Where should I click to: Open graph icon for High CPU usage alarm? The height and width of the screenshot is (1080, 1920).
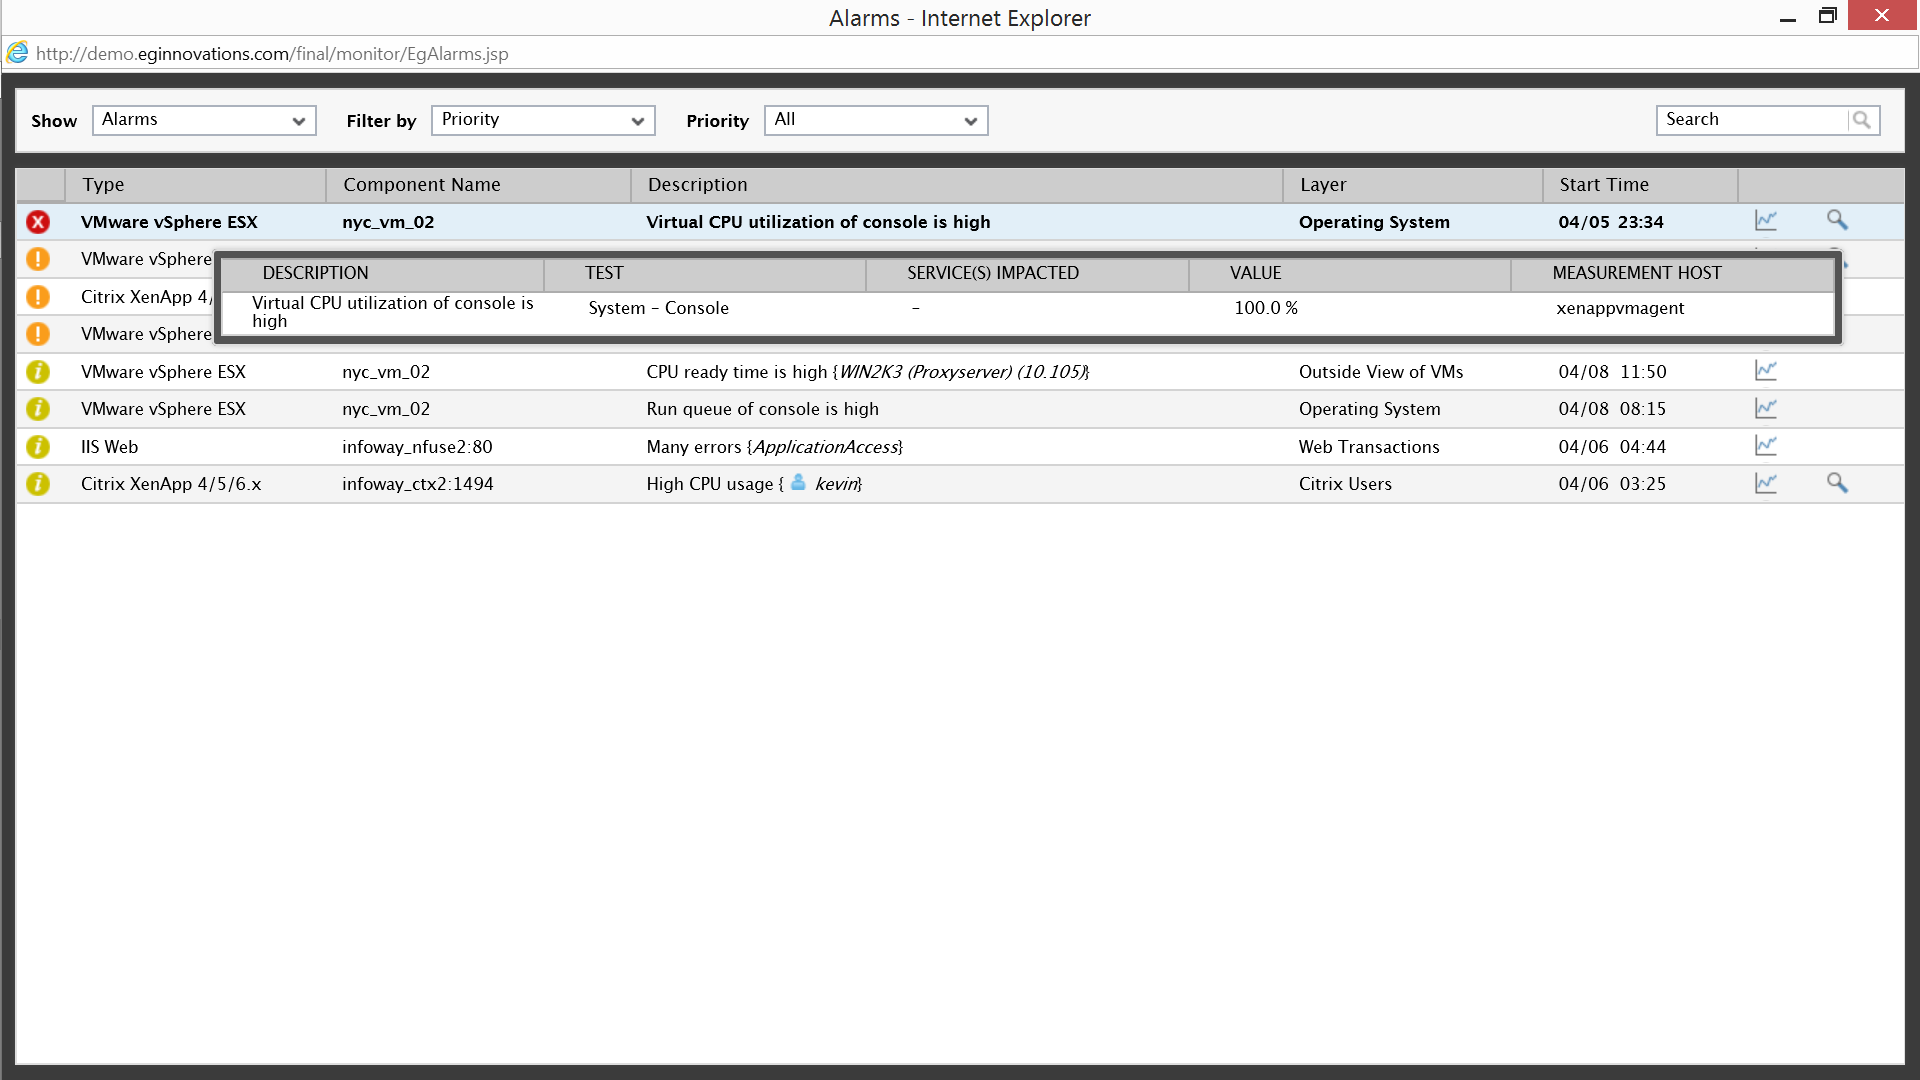(1766, 483)
